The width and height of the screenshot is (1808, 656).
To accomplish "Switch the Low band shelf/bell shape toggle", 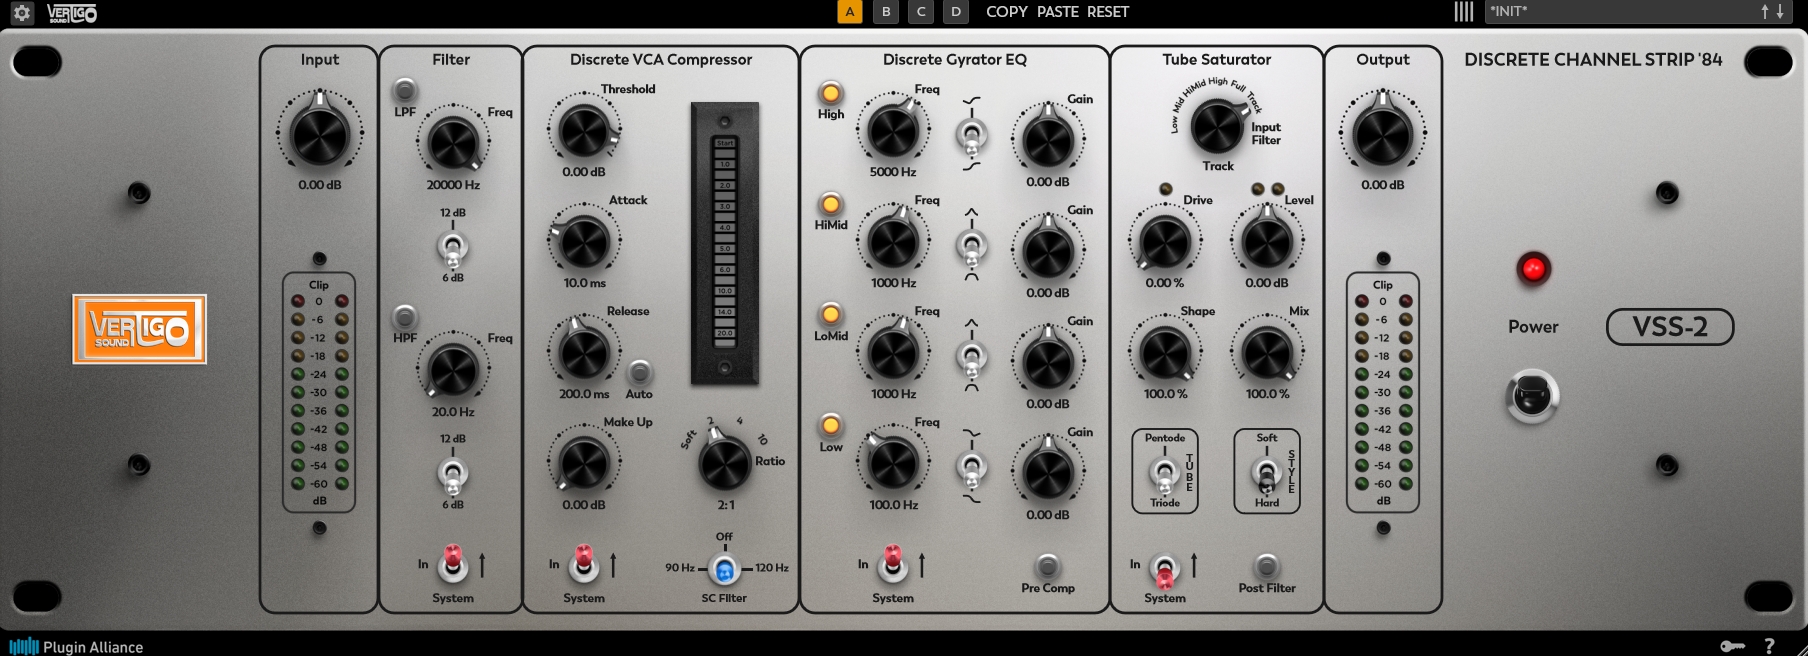I will click(x=971, y=467).
